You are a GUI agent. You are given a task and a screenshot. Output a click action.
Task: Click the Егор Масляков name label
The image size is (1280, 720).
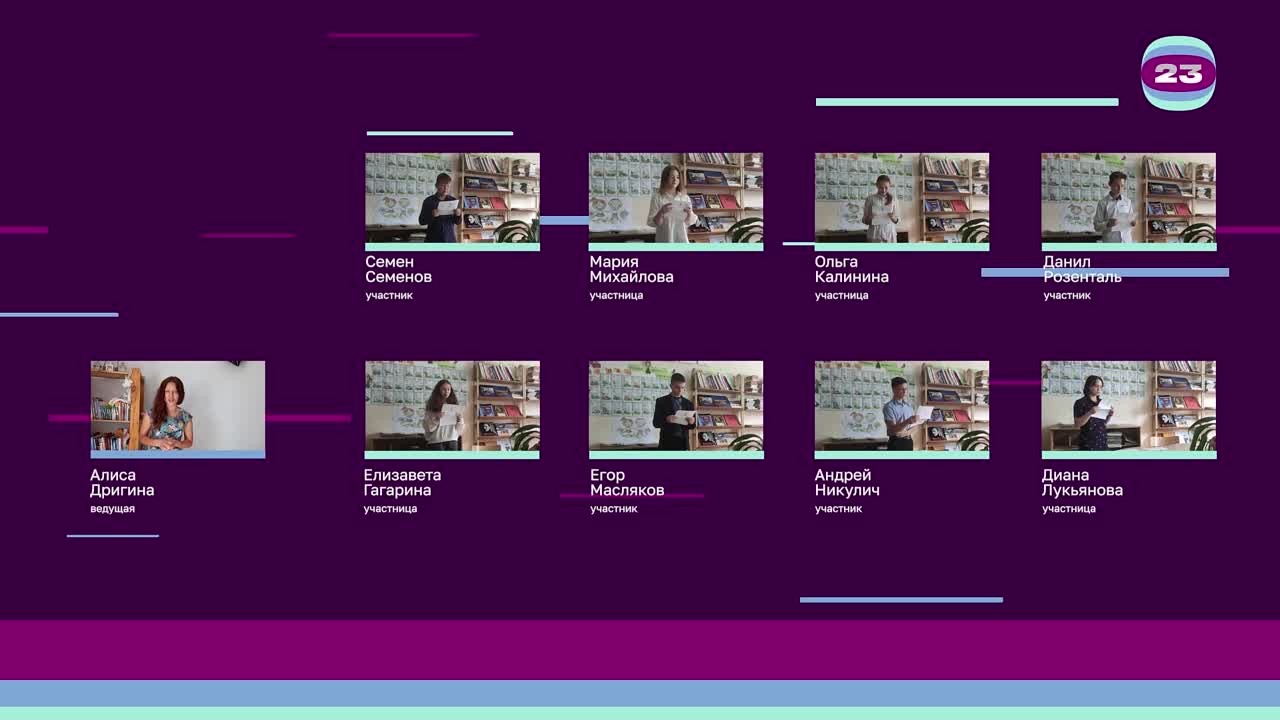click(627, 483)
